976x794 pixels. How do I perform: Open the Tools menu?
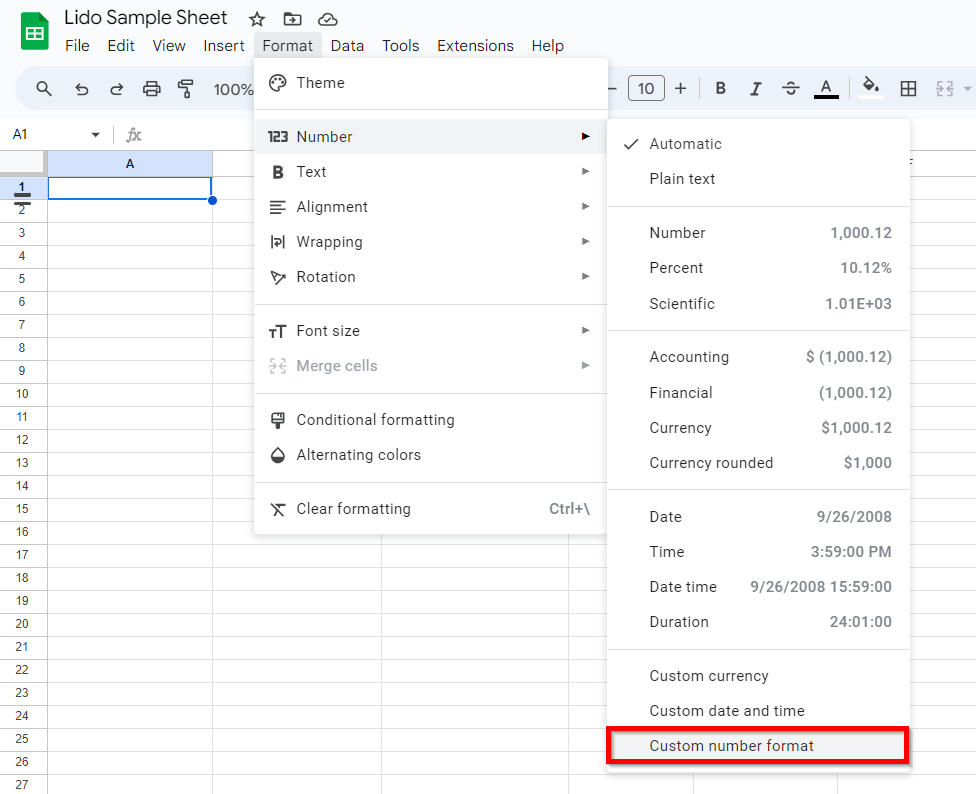coord(400,45)
